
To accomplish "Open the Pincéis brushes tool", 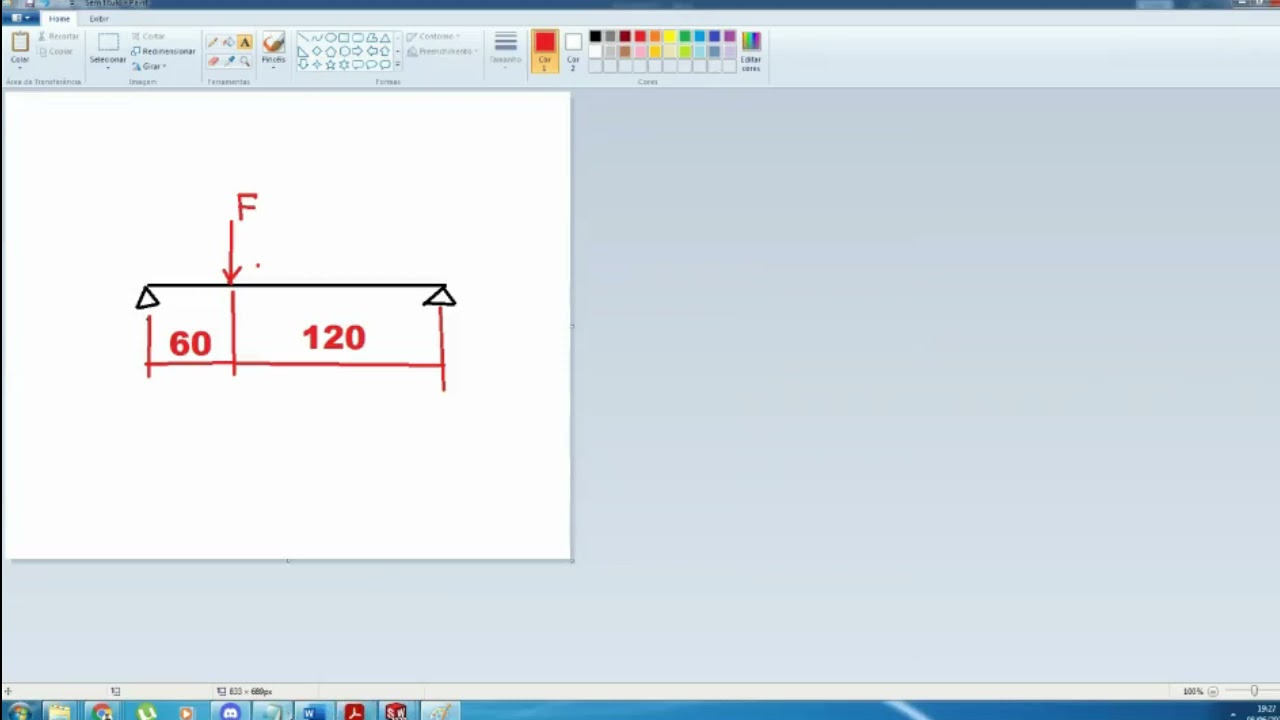I will click(x=273, y=48).
